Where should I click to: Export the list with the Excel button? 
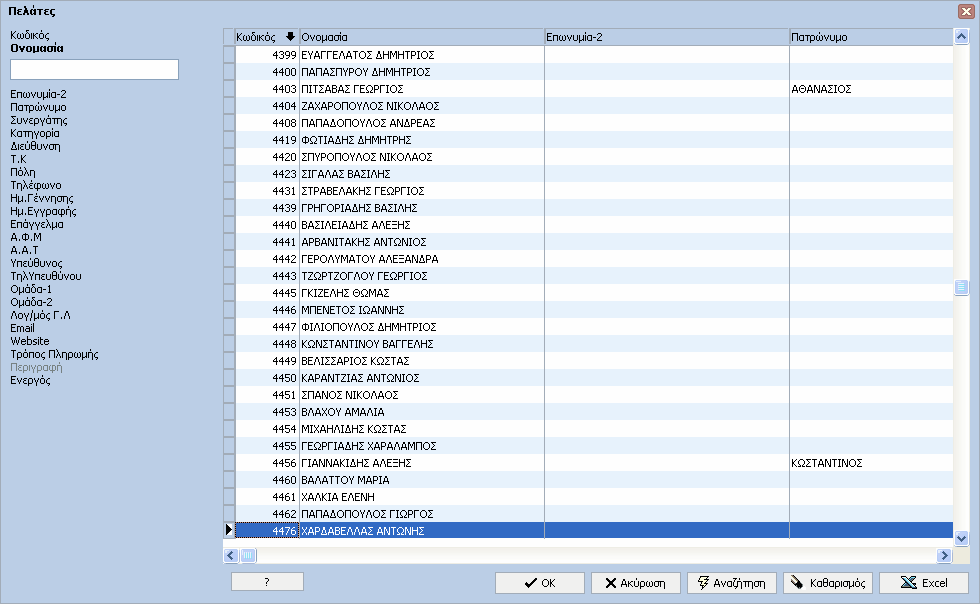pyautogui.click(x=924, y=583)
